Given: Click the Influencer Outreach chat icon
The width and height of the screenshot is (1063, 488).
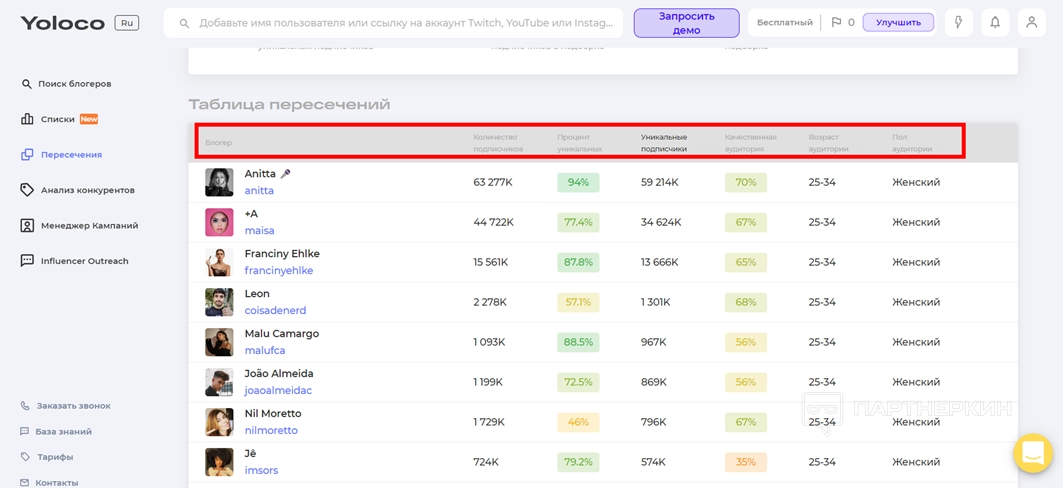Looking at the screenshot, I should click(x=27, y=261).
